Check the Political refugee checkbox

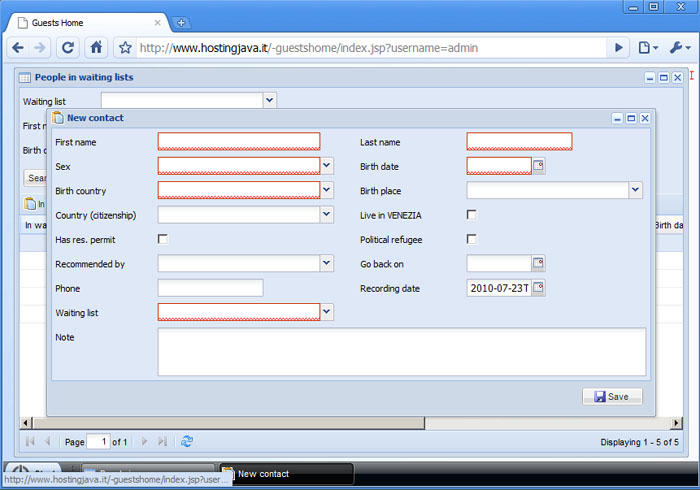click(472, 239)
